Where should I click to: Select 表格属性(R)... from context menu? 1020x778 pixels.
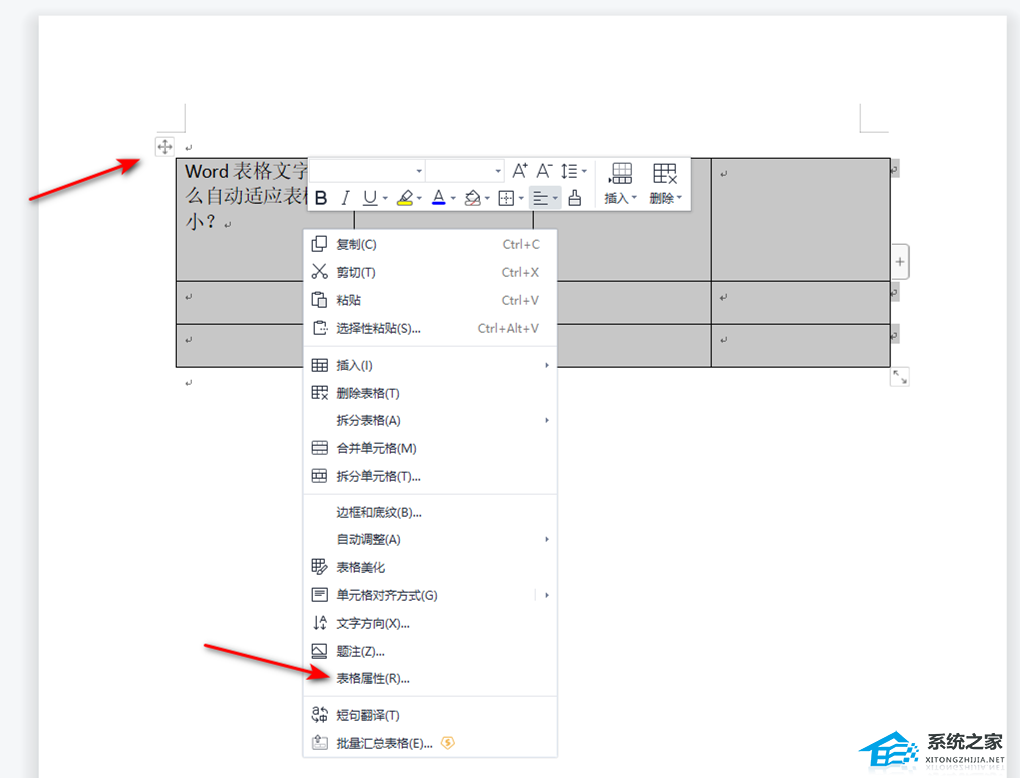373,678
